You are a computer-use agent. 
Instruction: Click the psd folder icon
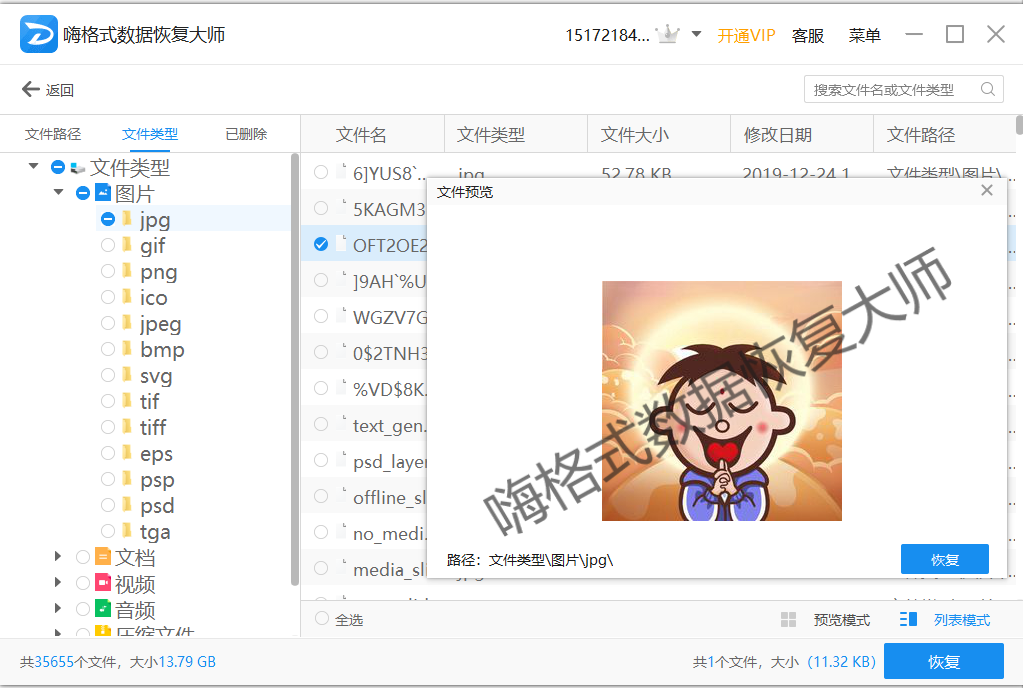click(127, 505)
